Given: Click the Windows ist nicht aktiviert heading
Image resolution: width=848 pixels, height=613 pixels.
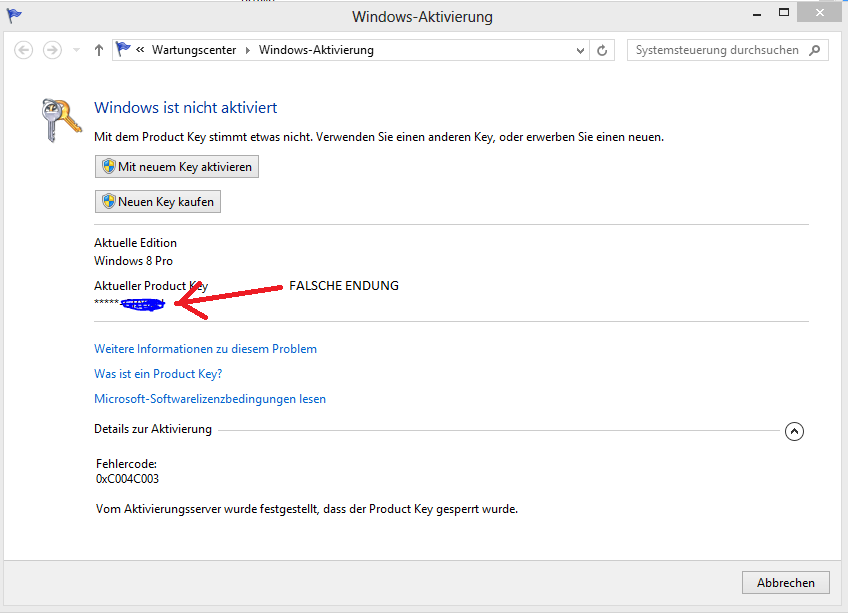Looking at the screenshot, I should 186,108.
